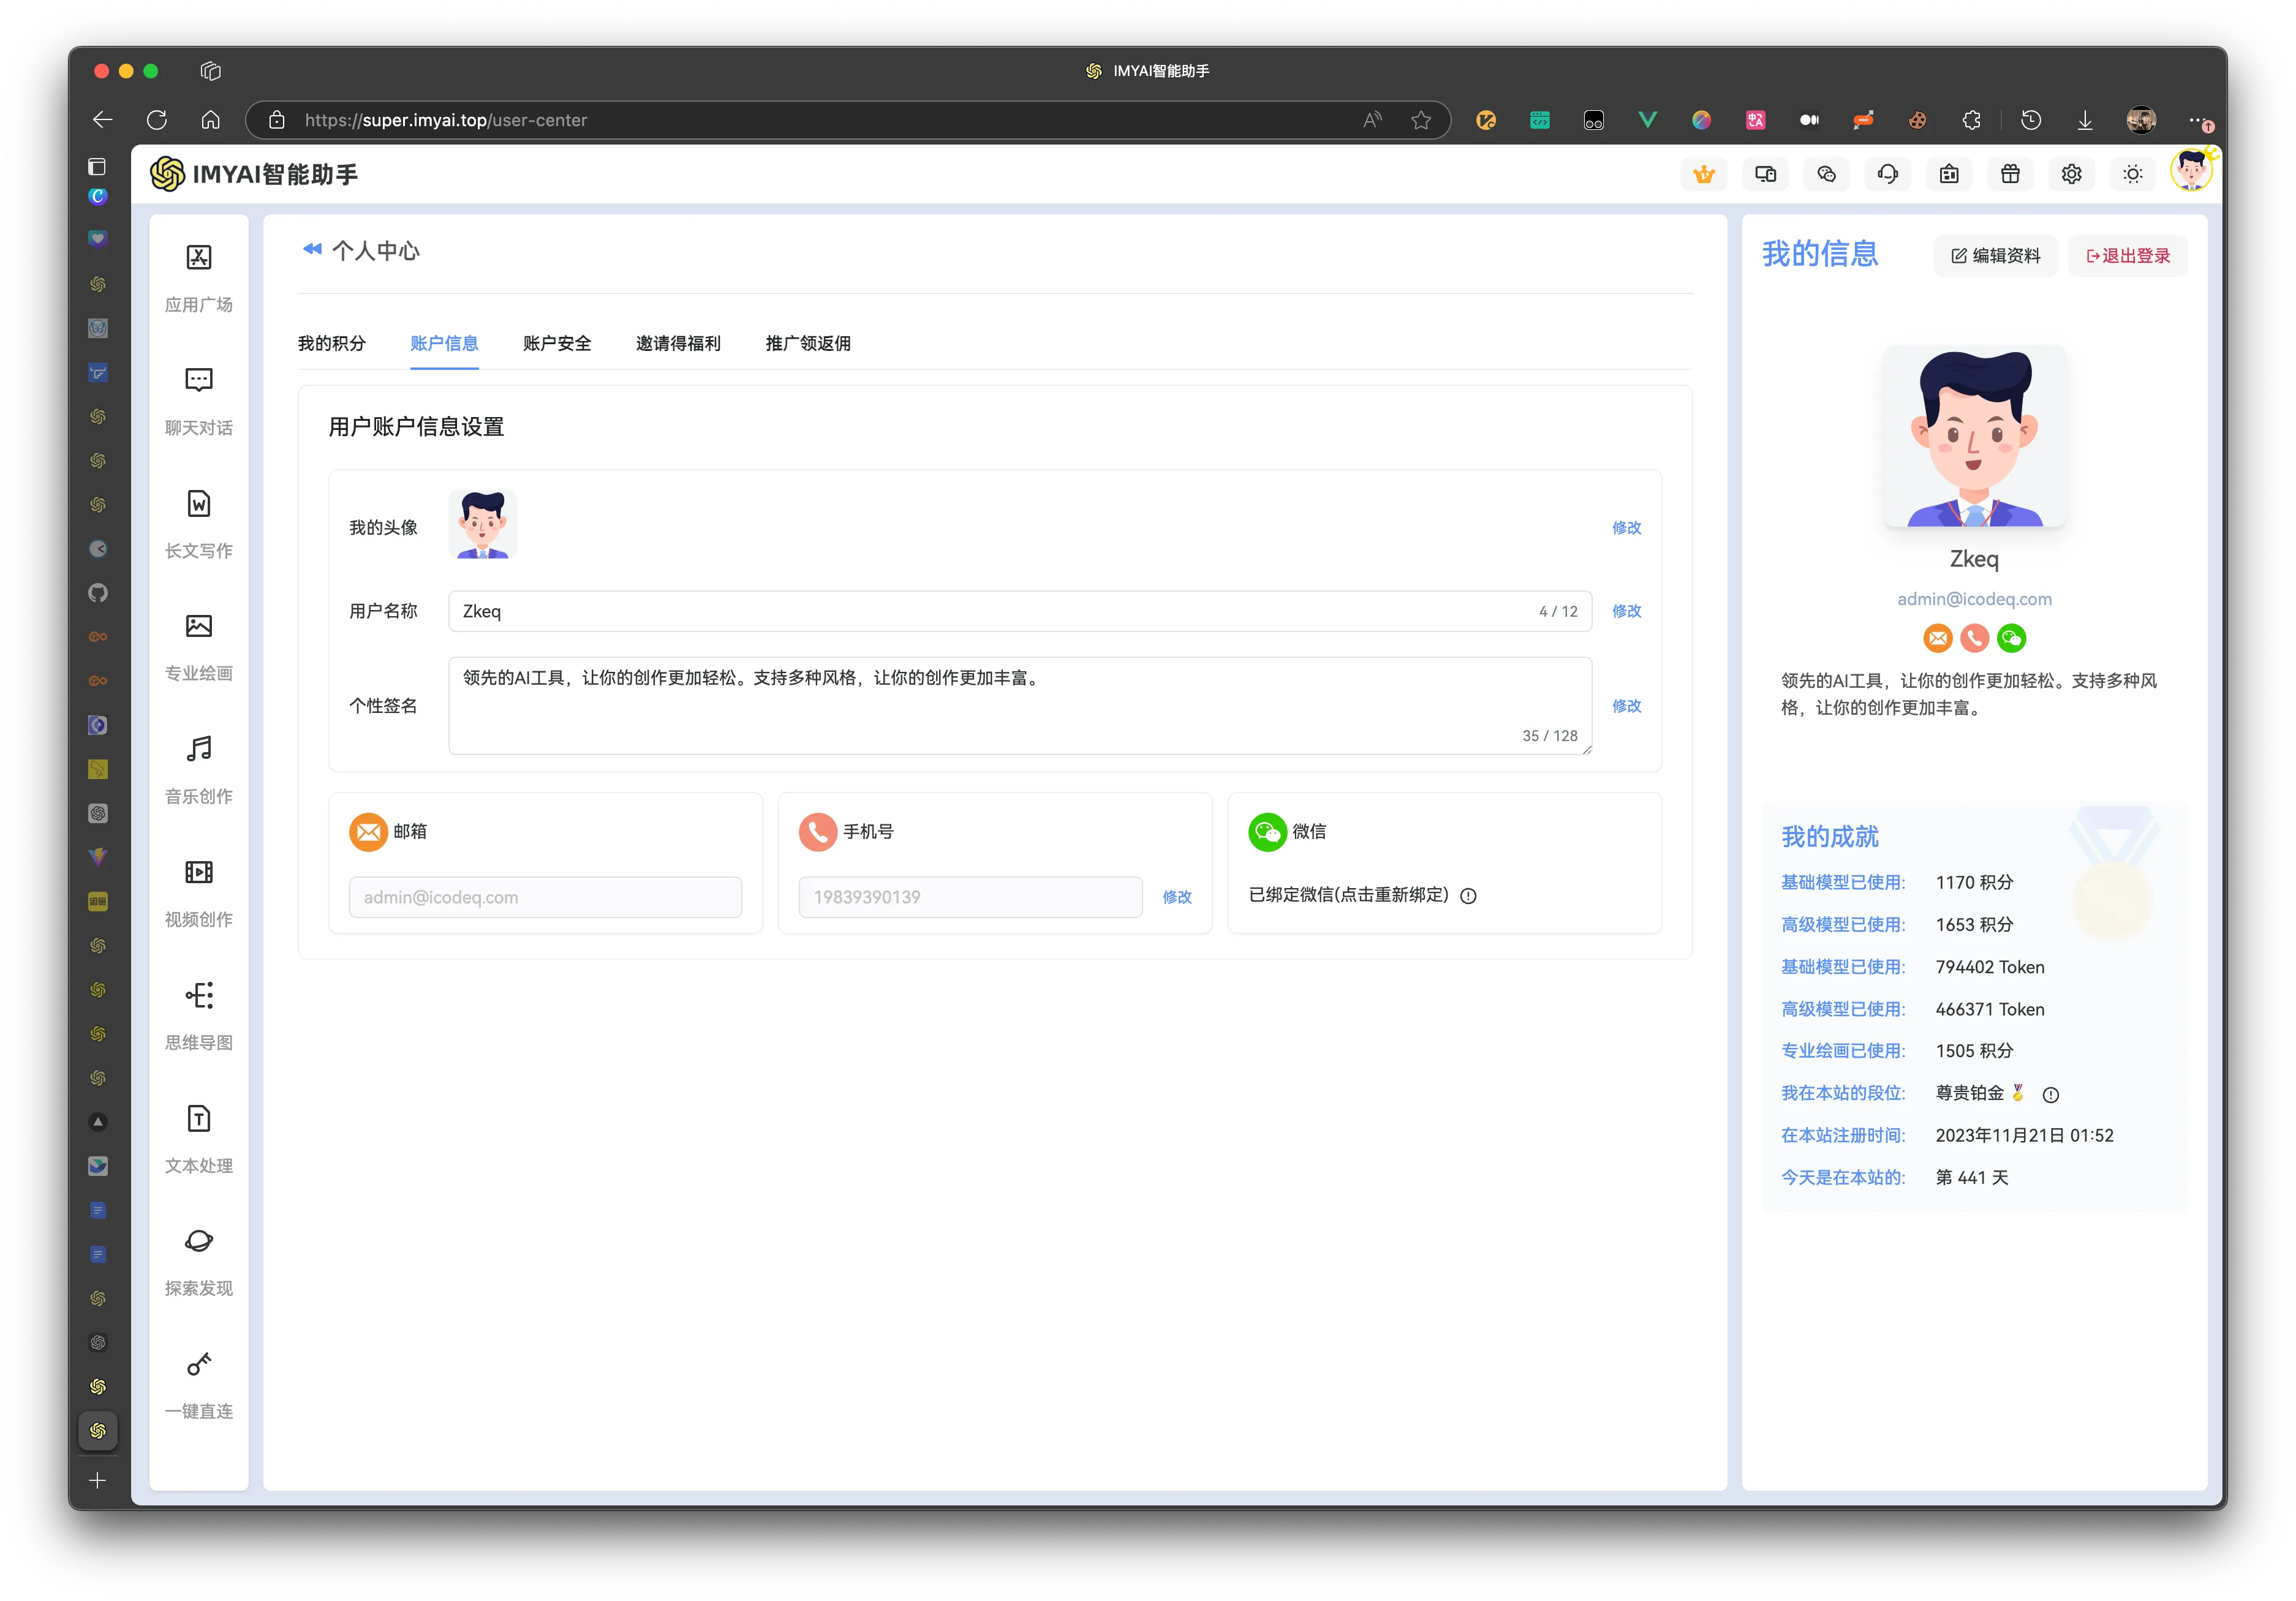Reload the page via refresh icon
This screenshot has height=1601, width=2296.
click(x=157, y=120)
